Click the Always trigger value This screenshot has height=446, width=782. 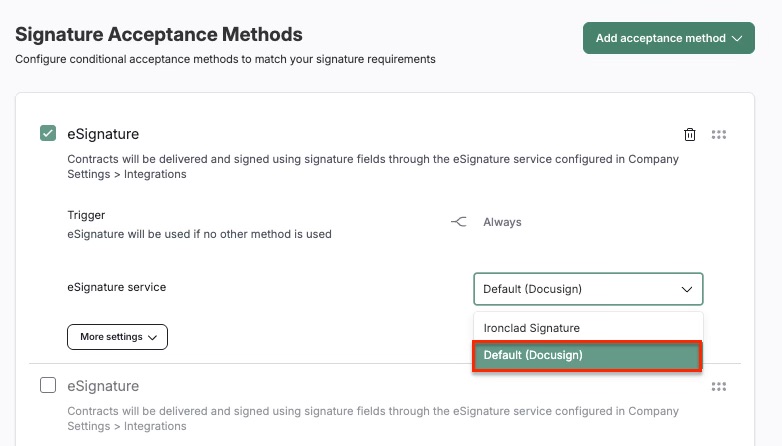pos(502,222)
